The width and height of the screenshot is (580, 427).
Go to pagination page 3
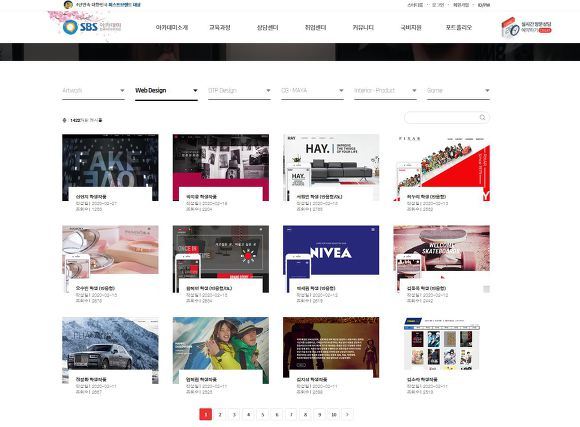234,414
